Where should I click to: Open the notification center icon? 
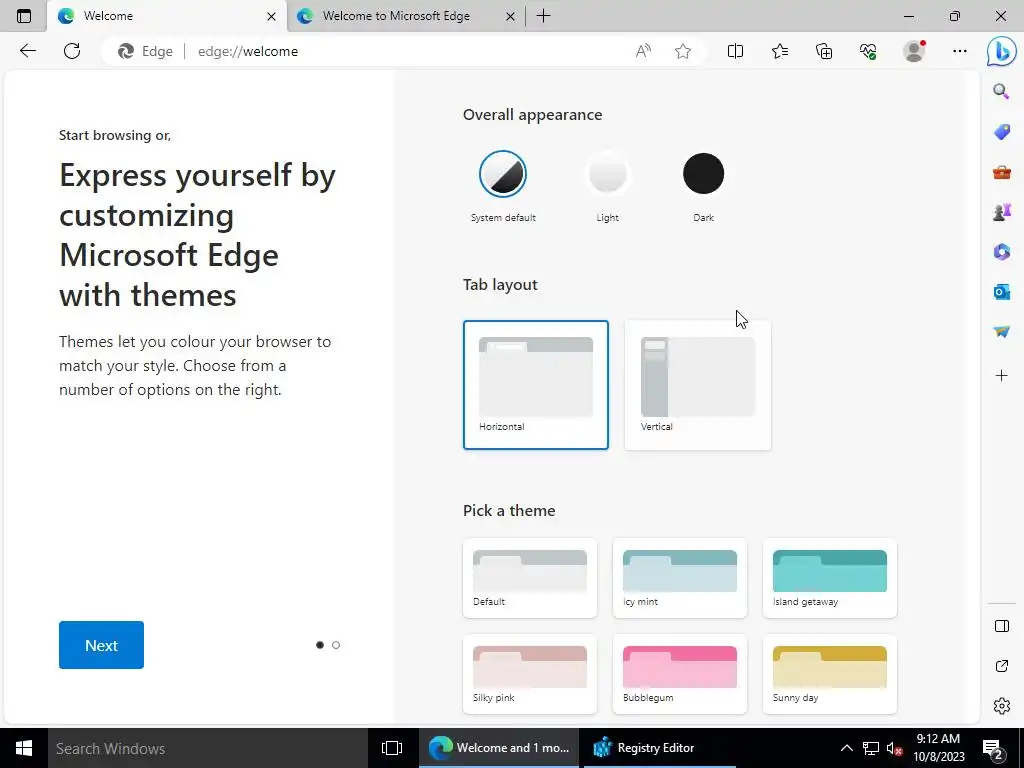tap(993, 748)
